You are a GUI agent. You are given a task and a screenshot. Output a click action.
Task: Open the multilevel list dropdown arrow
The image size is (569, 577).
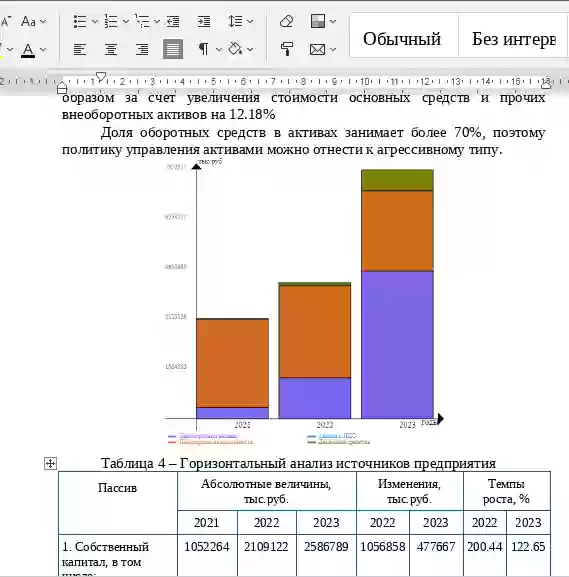pos(156,22)
